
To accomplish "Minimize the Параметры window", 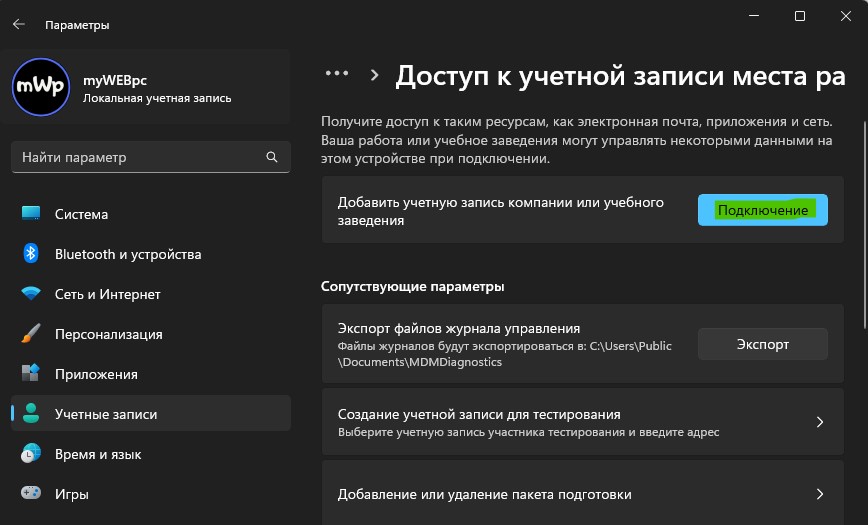I will [753, 16].
